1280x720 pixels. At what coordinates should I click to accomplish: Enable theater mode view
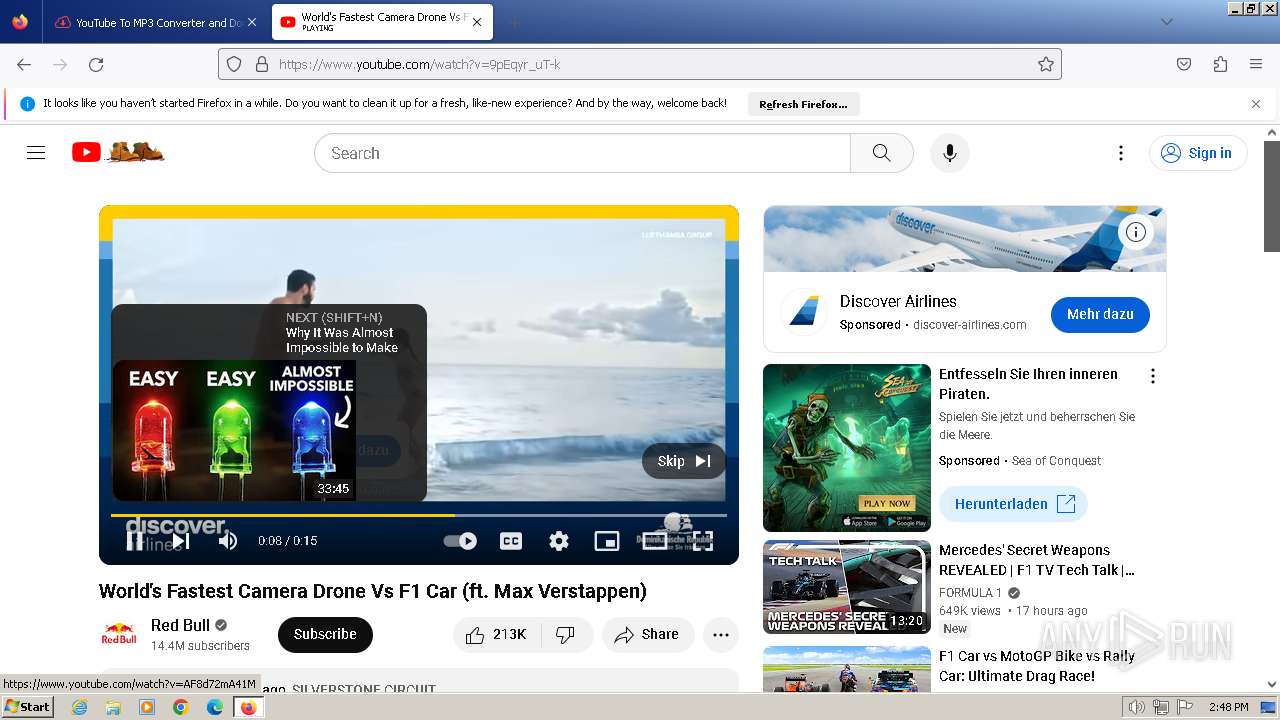pos(655,541)
